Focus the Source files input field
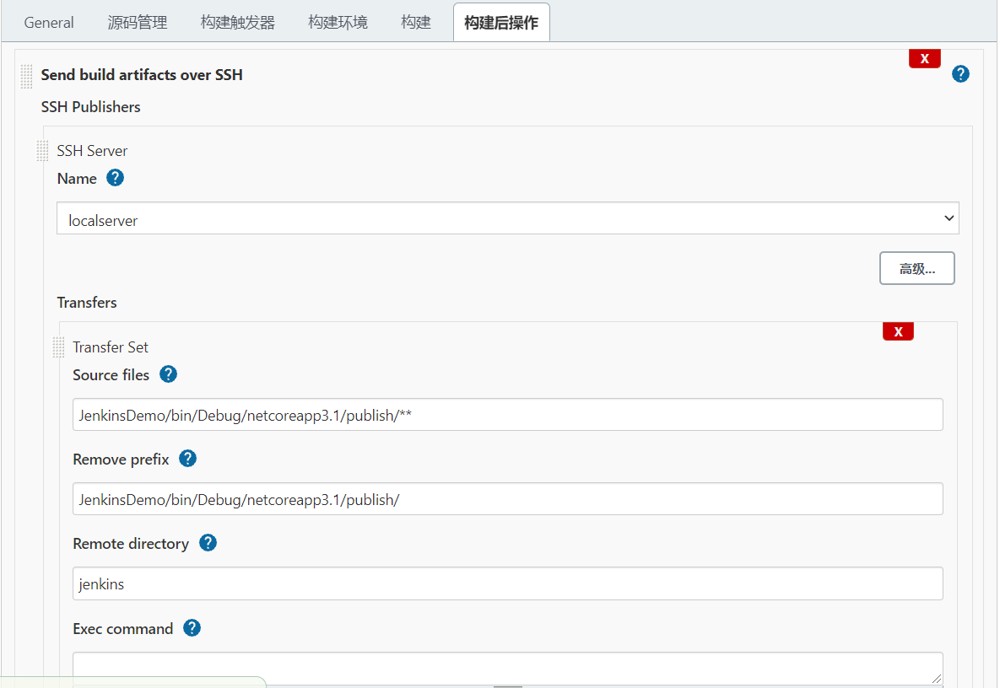Screen dimensions: 1000x688 (508, 414)
